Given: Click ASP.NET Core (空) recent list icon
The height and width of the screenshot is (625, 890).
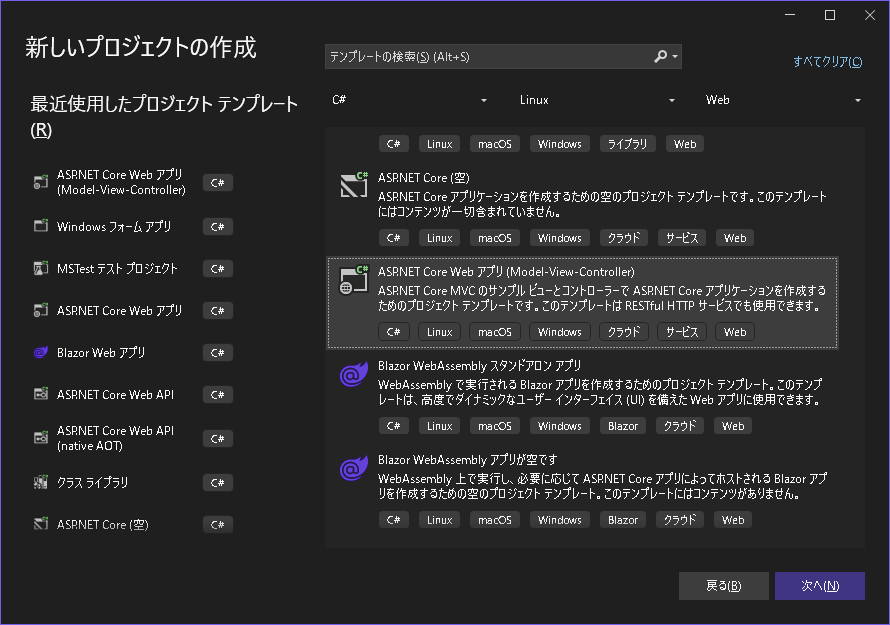Looking at the screenshot, I should click(x=41, y=524).
